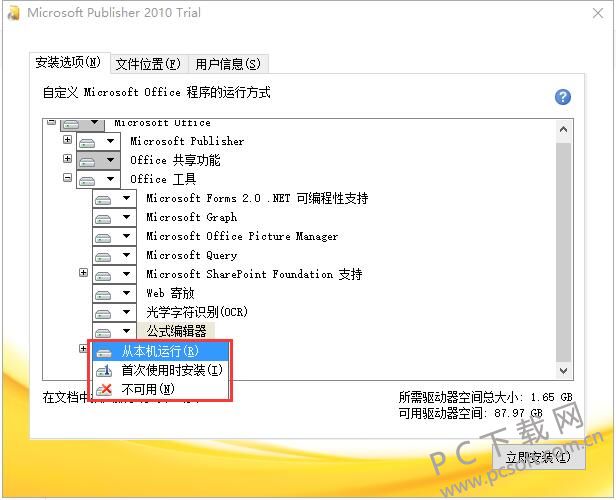The width and height of the screenshot is (616, 500).
Task: Open install-state dropdown for Office 共享功能
Action: coord(98,160)
